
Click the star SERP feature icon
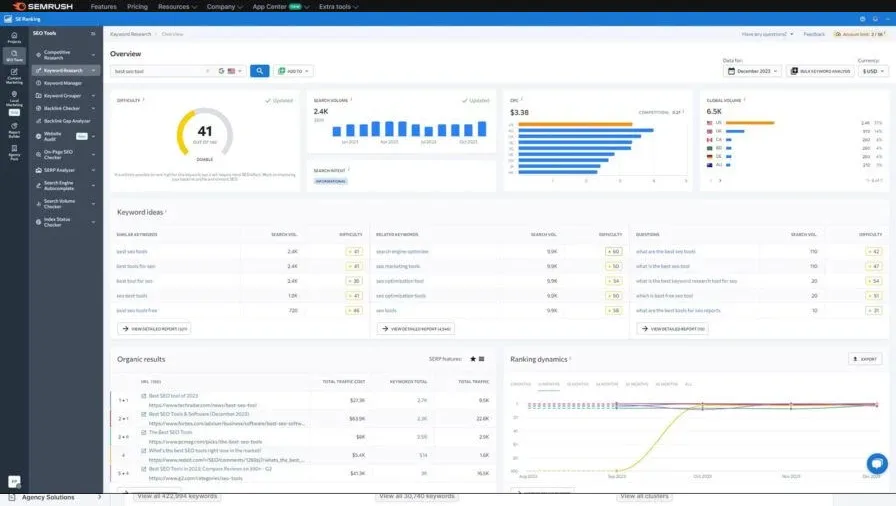click(x=473, y=359)
